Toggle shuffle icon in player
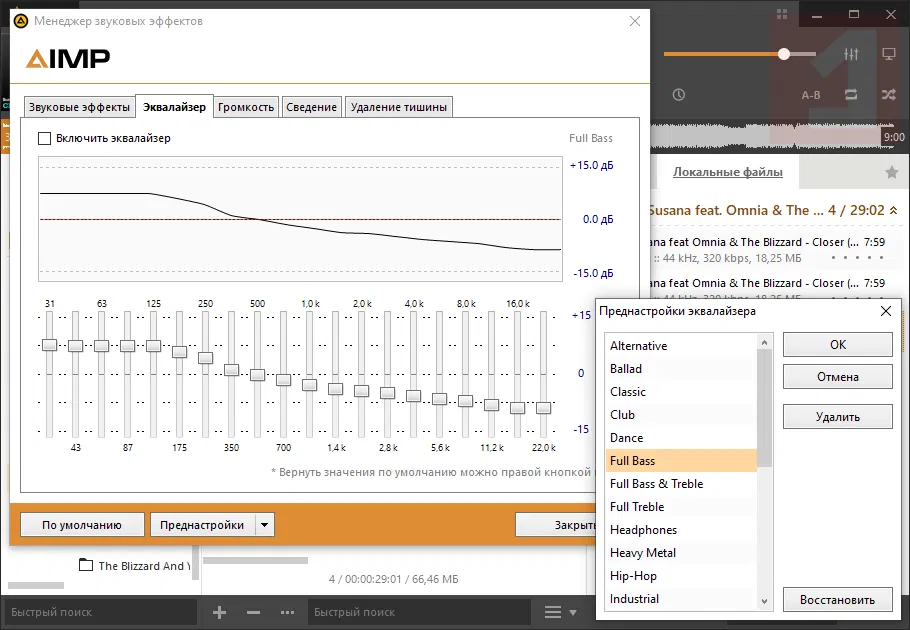Viewport: 910px width, 630px height. click(889, 95)
